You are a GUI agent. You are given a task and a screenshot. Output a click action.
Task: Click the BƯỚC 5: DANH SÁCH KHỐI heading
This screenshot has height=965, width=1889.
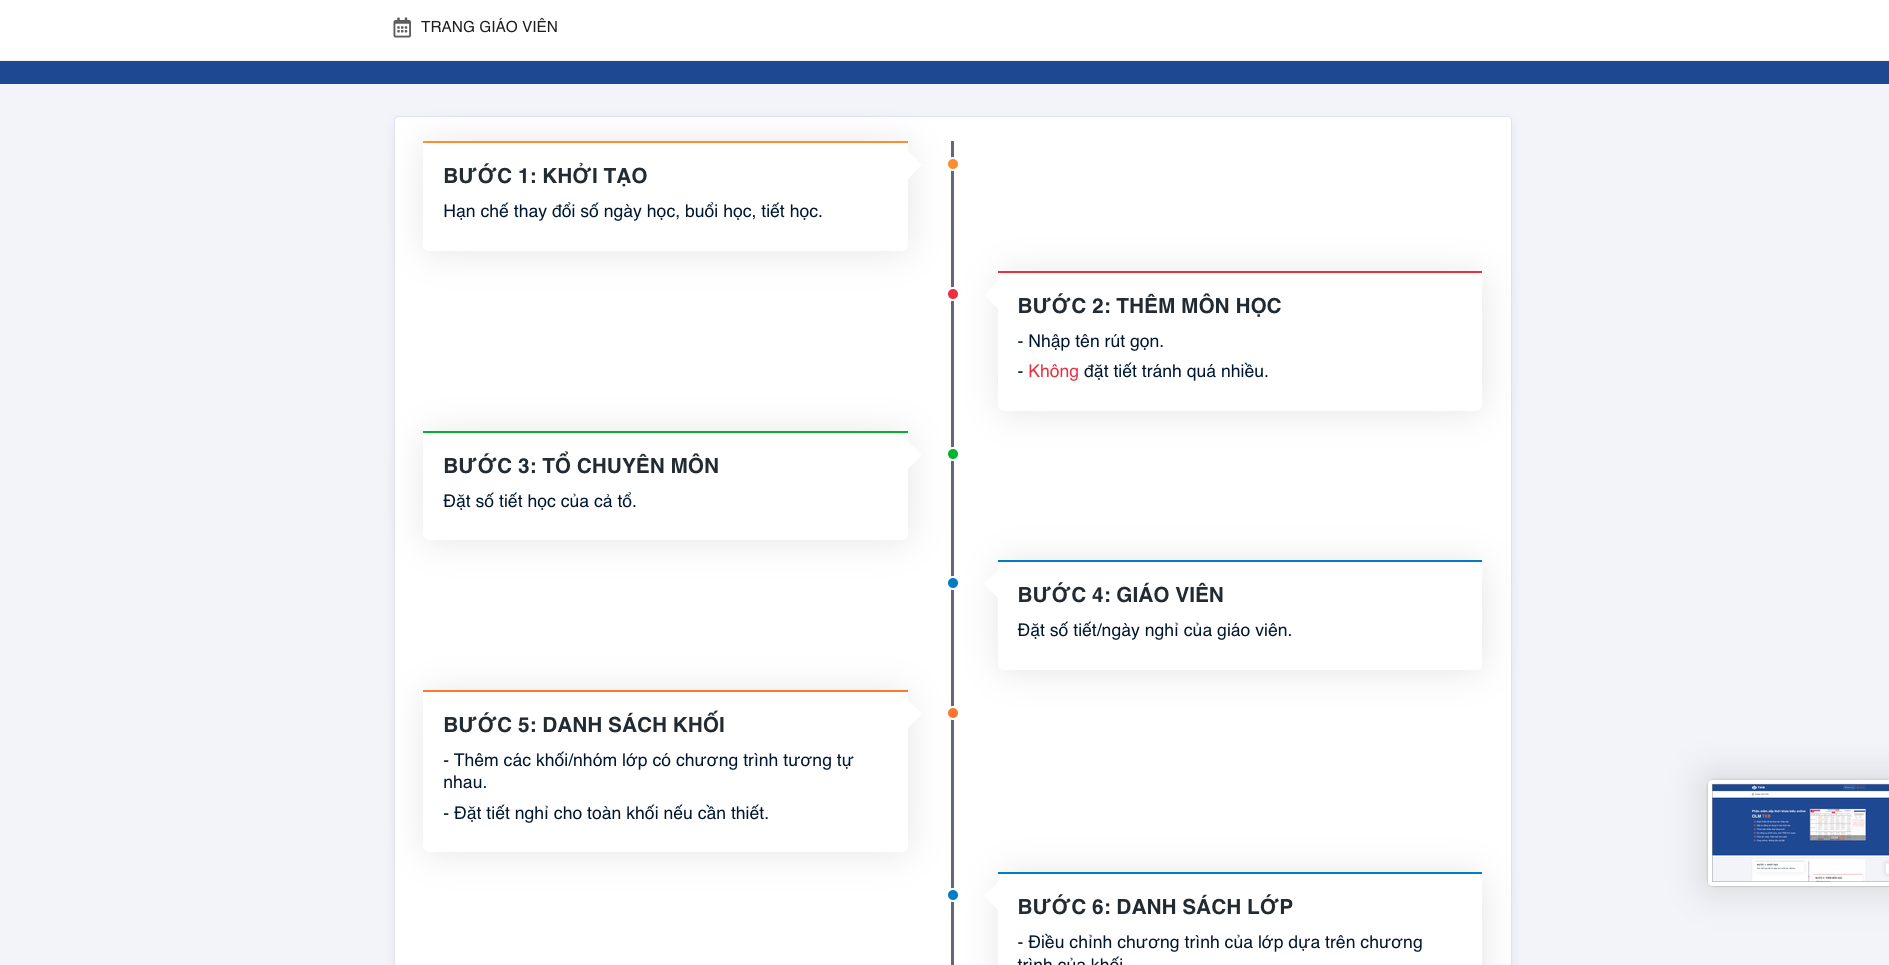(x=584, y=725)
